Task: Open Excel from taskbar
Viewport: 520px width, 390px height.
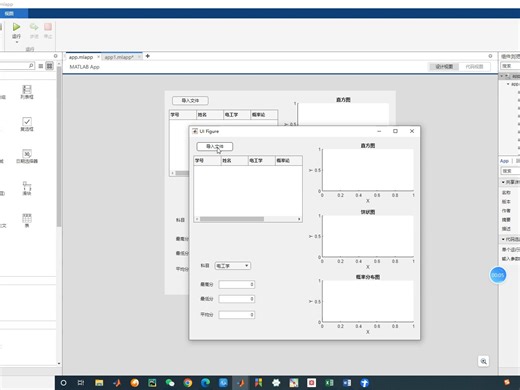Action: [329, 383]
